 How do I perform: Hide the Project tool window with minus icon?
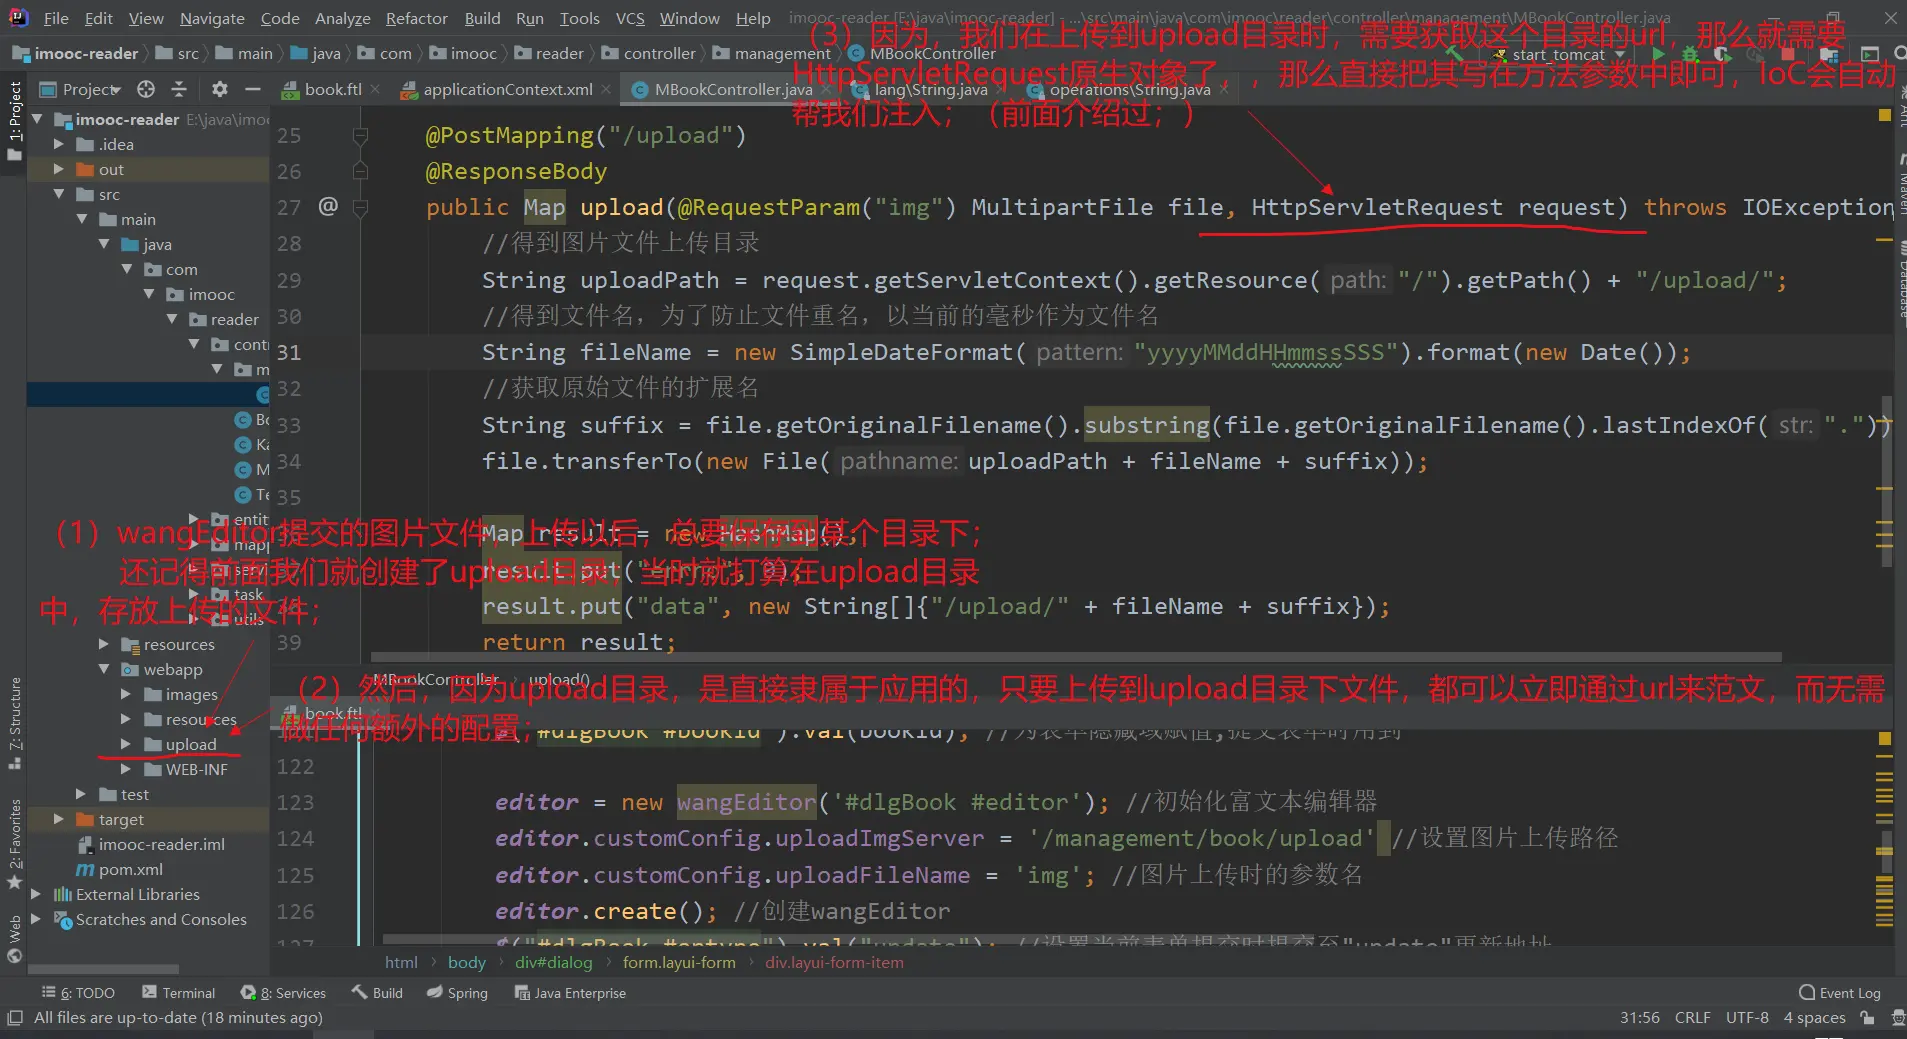[253, 90]
